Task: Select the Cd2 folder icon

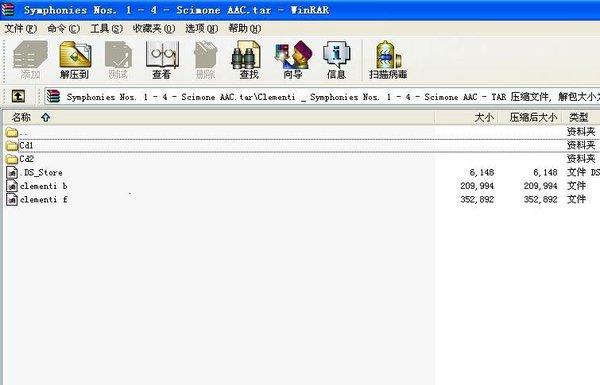Action: click(x=12, y=159)
